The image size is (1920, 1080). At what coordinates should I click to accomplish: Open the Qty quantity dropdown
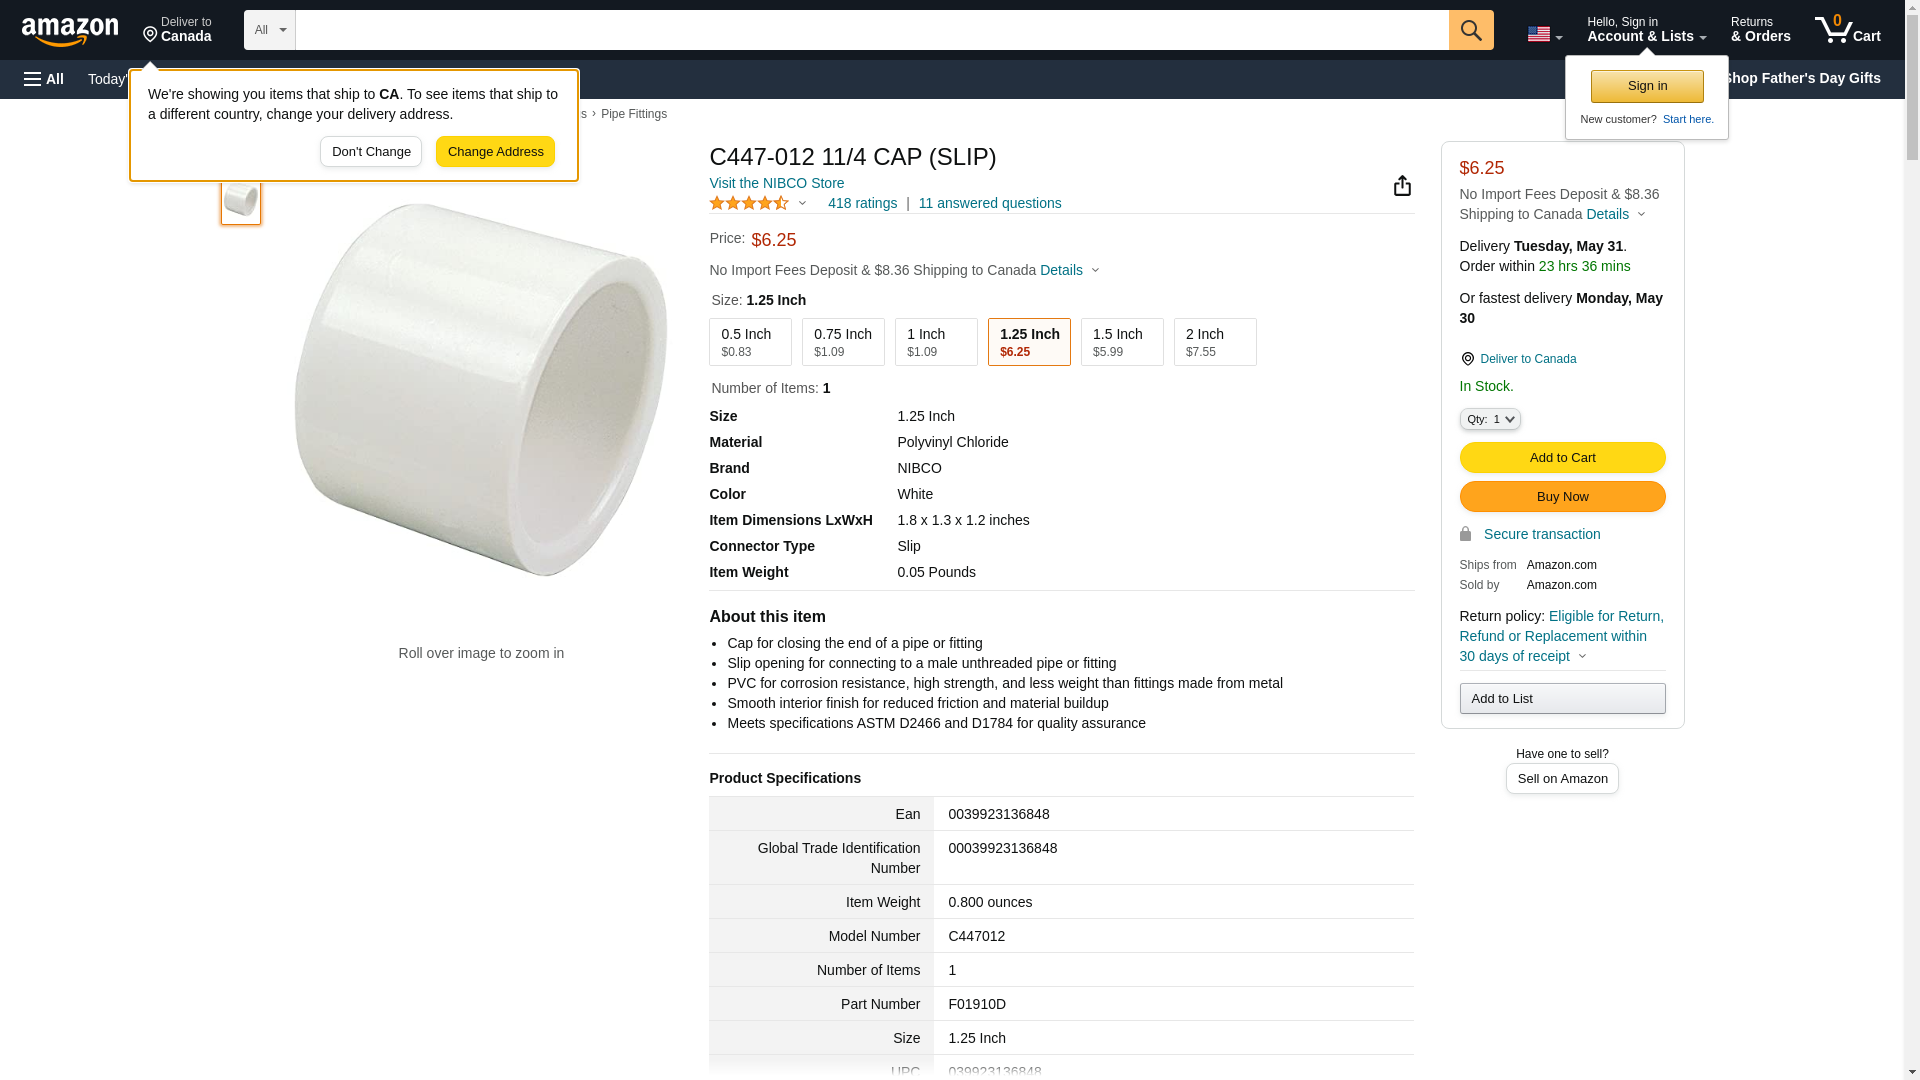1489,419
